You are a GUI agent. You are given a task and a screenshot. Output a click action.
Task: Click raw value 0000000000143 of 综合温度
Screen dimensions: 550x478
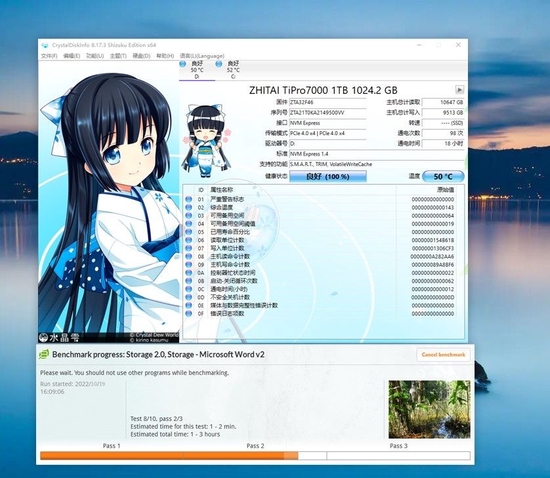[x=432, y=207]
